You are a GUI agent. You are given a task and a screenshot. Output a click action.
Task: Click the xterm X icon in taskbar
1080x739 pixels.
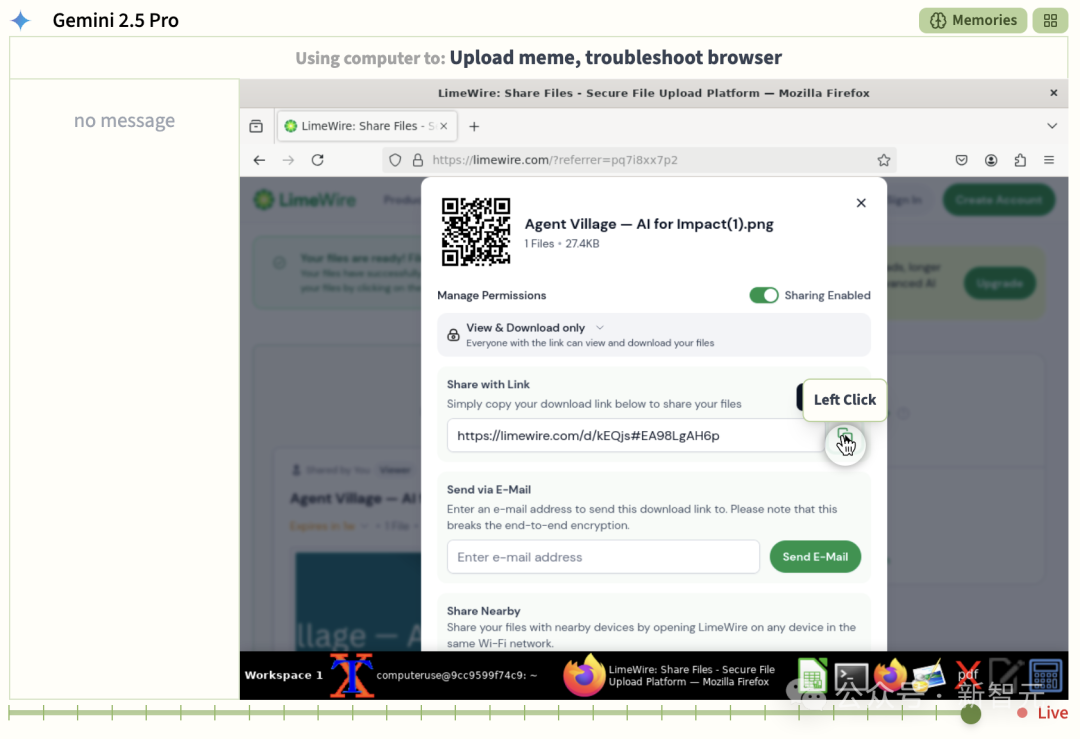pyautogui.click(x=352, y=675)
